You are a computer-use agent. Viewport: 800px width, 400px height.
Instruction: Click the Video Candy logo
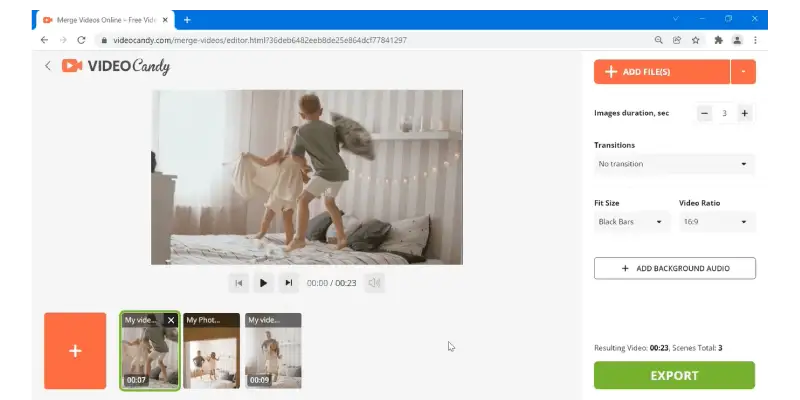pos(115,66)
